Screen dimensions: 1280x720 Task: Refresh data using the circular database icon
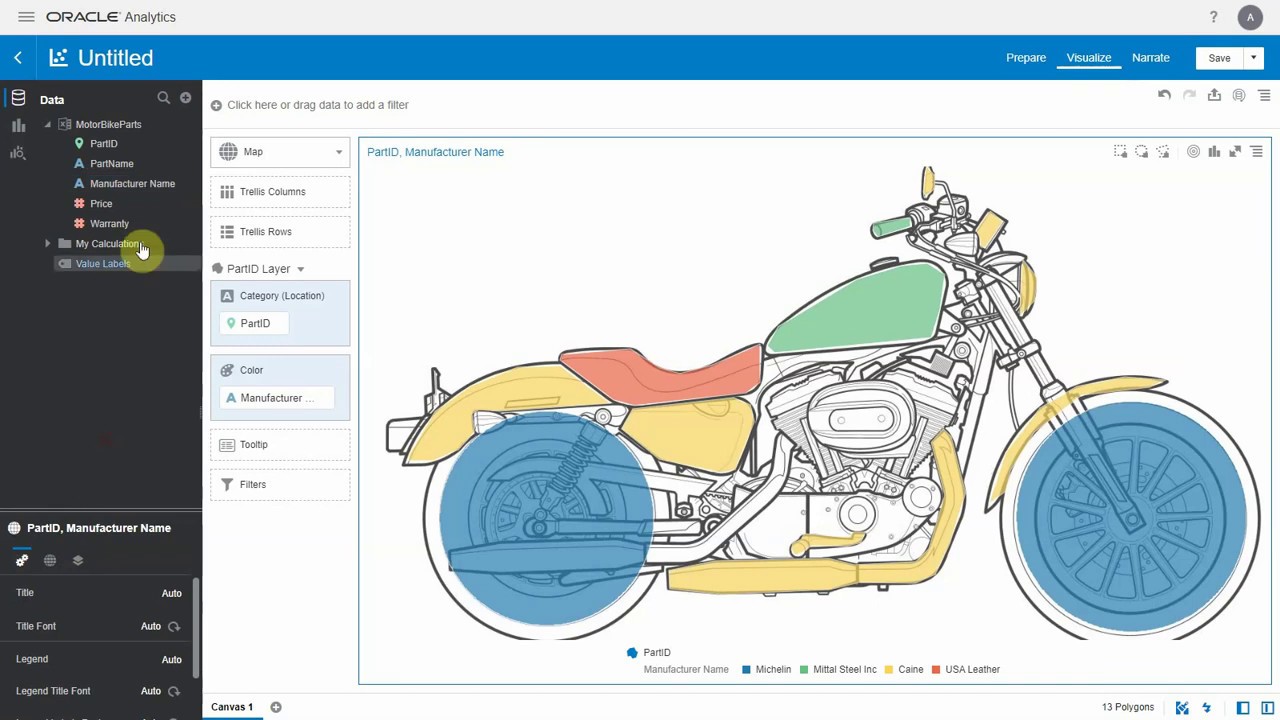click(1239, 95)
